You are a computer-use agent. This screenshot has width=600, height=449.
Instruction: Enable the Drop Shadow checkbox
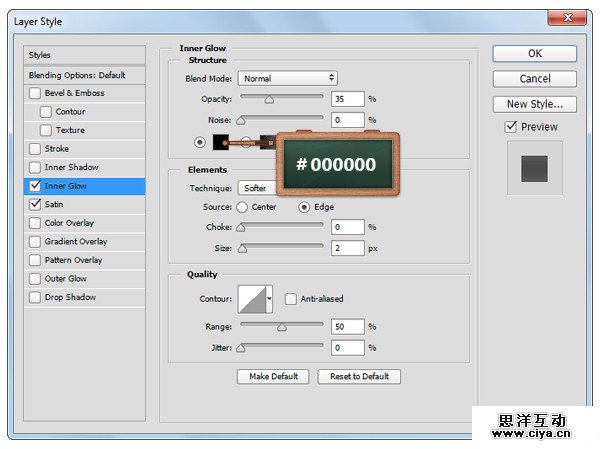point(36,297)
